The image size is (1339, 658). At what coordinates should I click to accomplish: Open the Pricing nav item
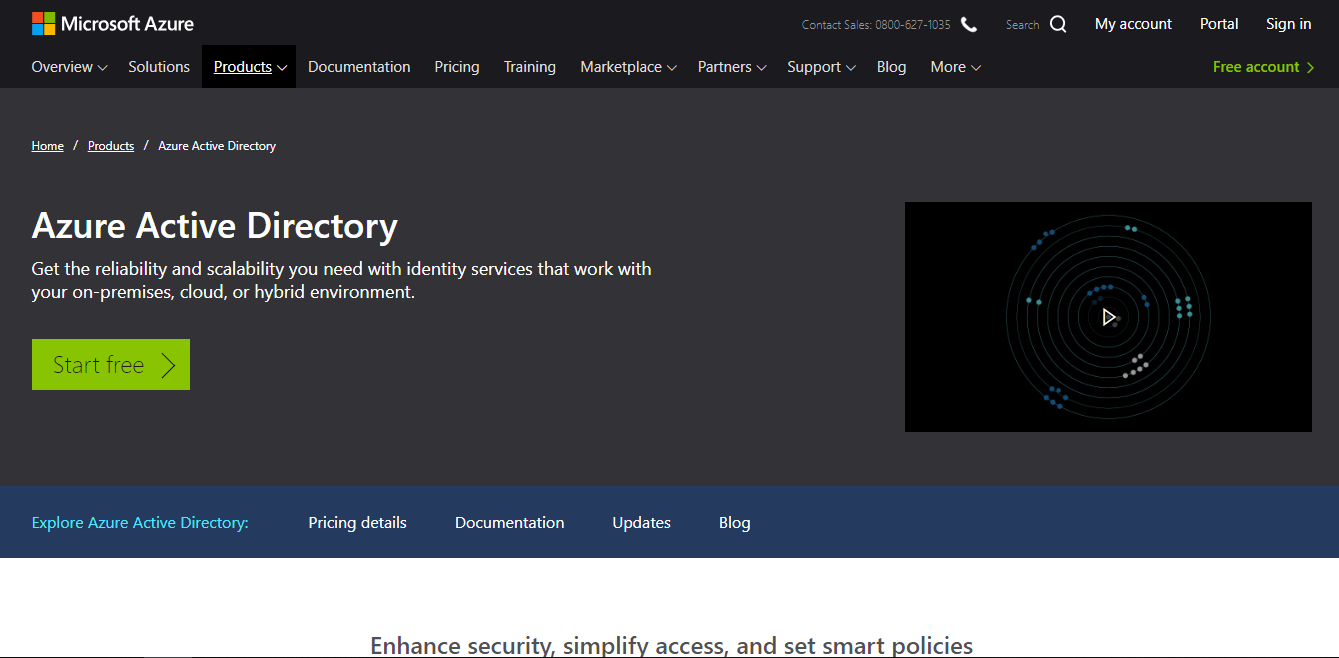(457, 67)
